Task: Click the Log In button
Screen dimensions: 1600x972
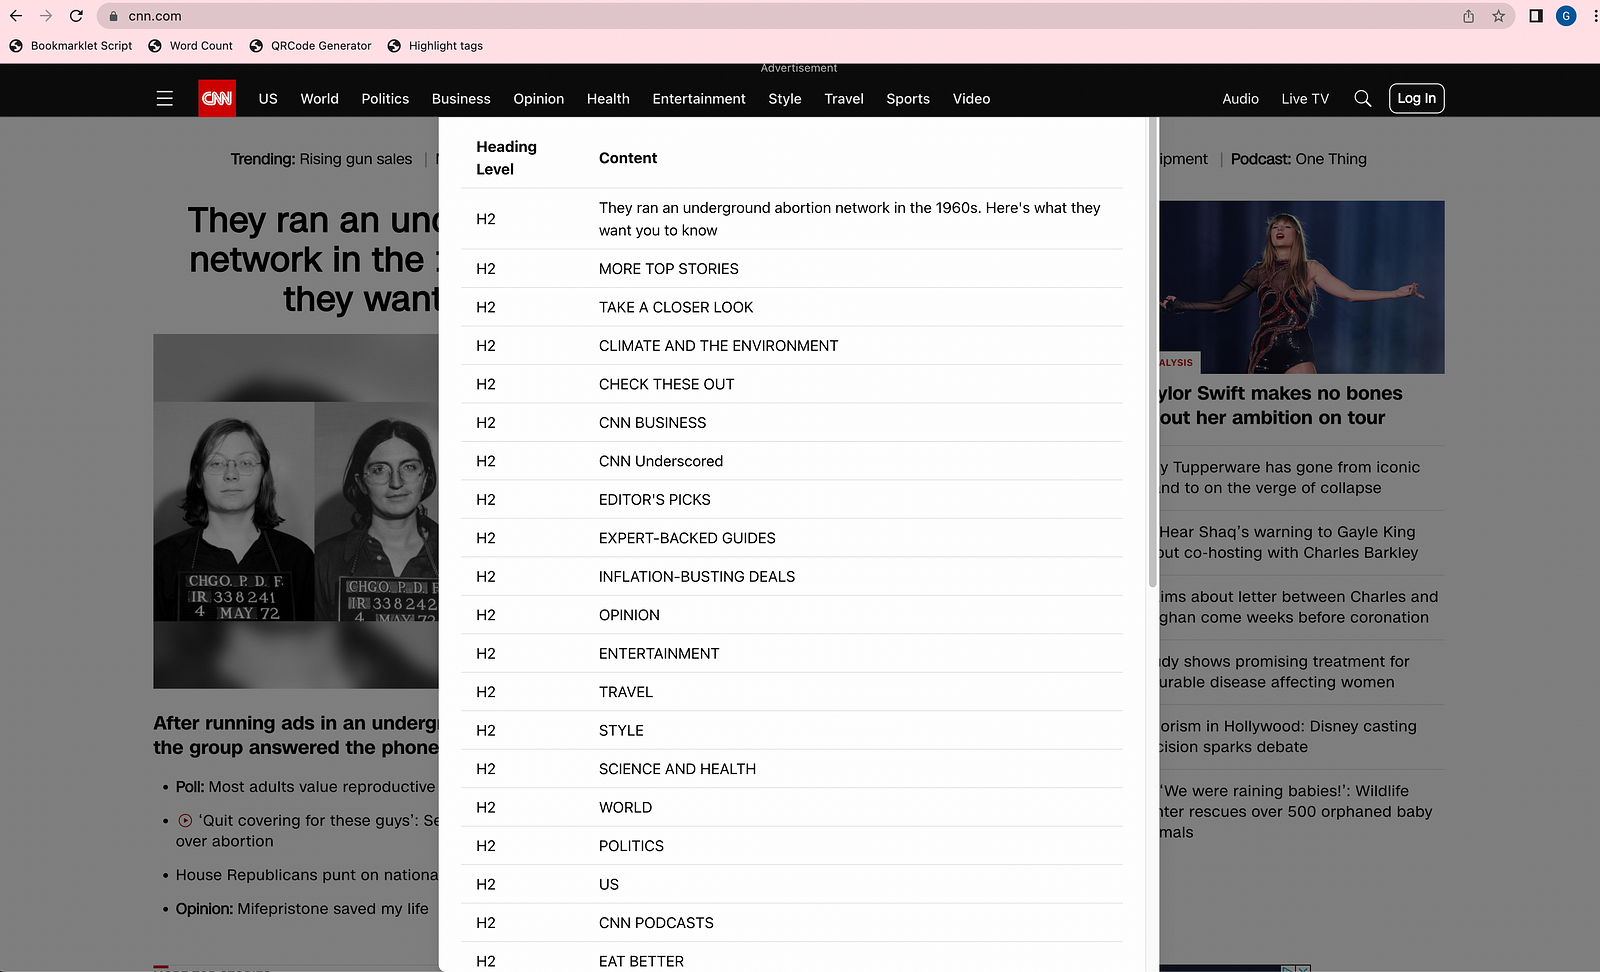Action: point(1417,98)
